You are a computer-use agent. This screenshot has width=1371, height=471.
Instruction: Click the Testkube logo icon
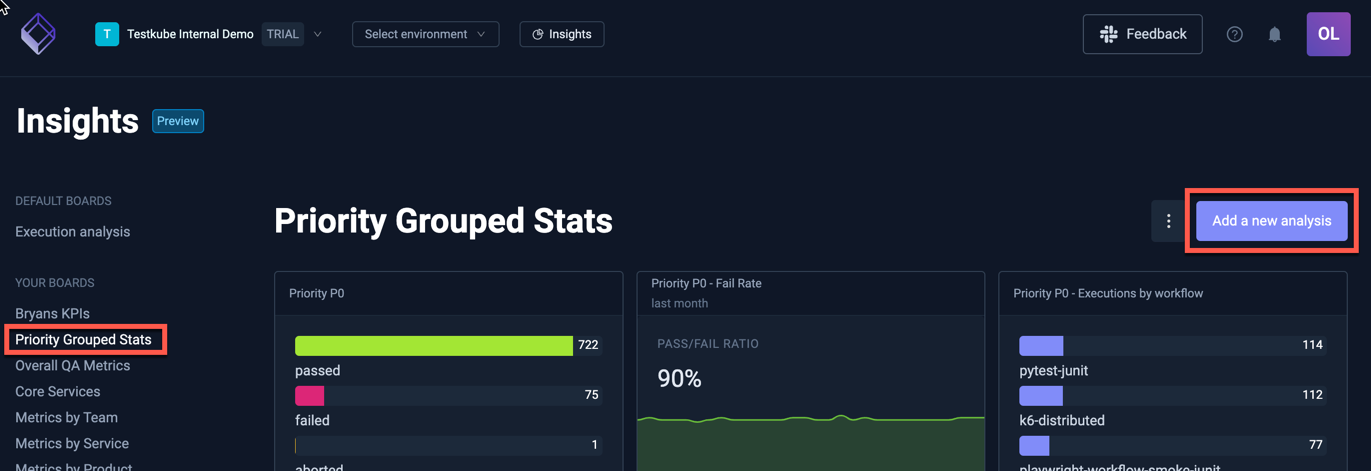tap(38, 34)
